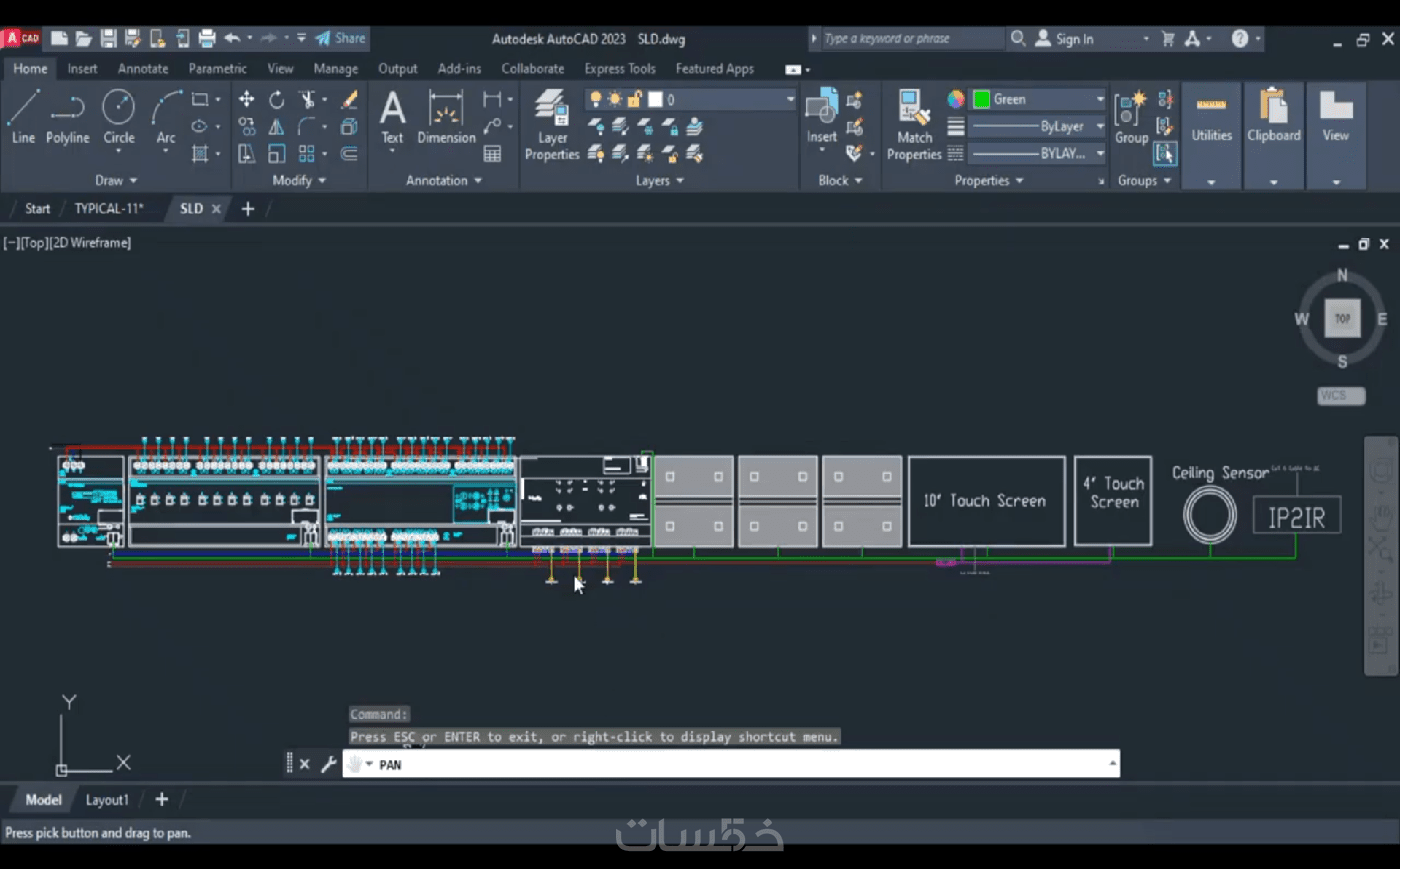
Task: Switch to the Insert ribbon tab
Action: [x=82, y=68]
